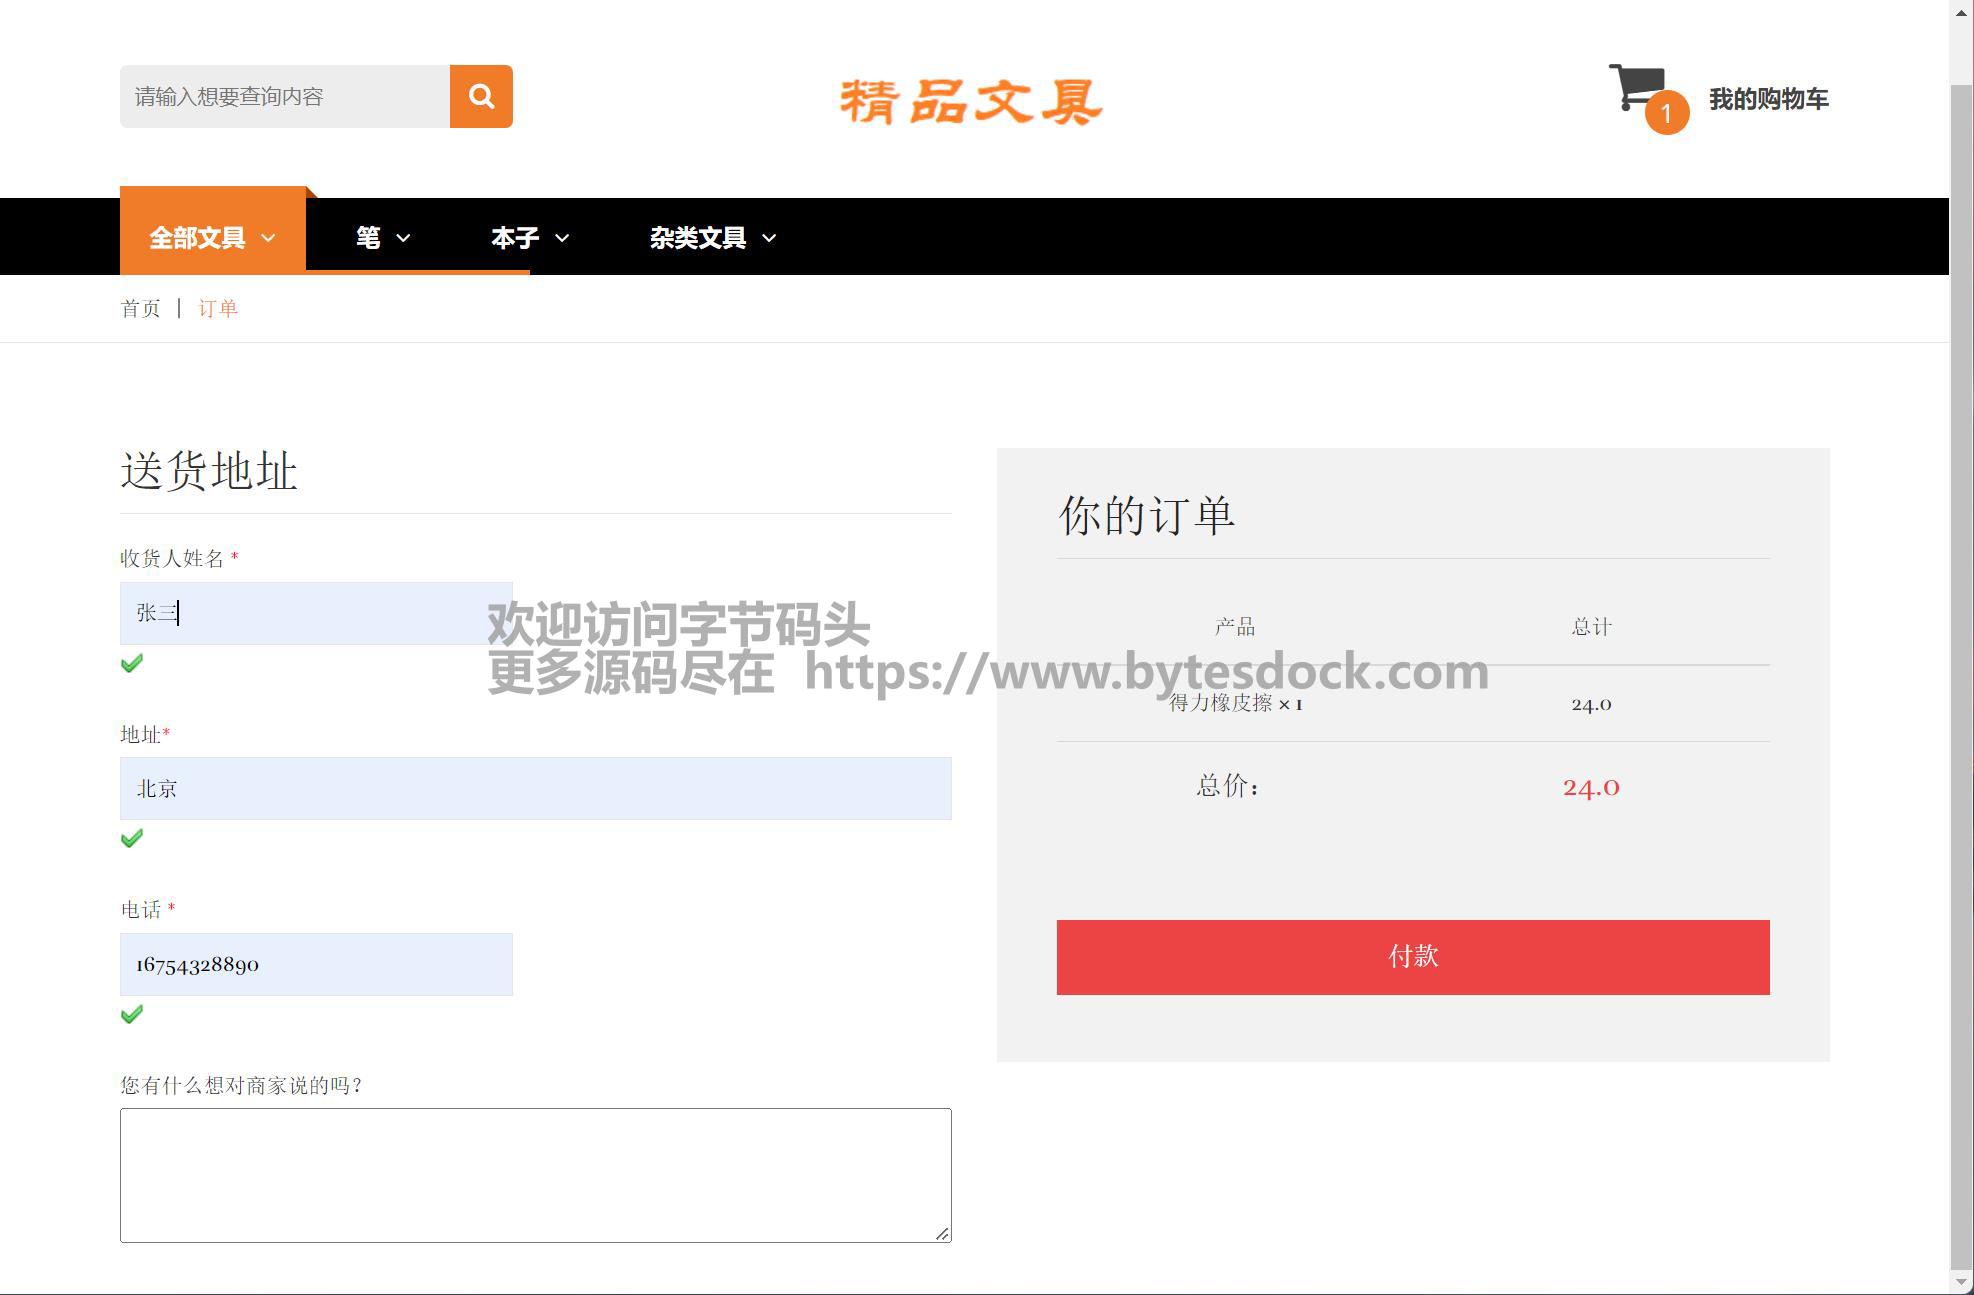
Task: Click the 收货人姓名 input field
Action: pos(316,613)
